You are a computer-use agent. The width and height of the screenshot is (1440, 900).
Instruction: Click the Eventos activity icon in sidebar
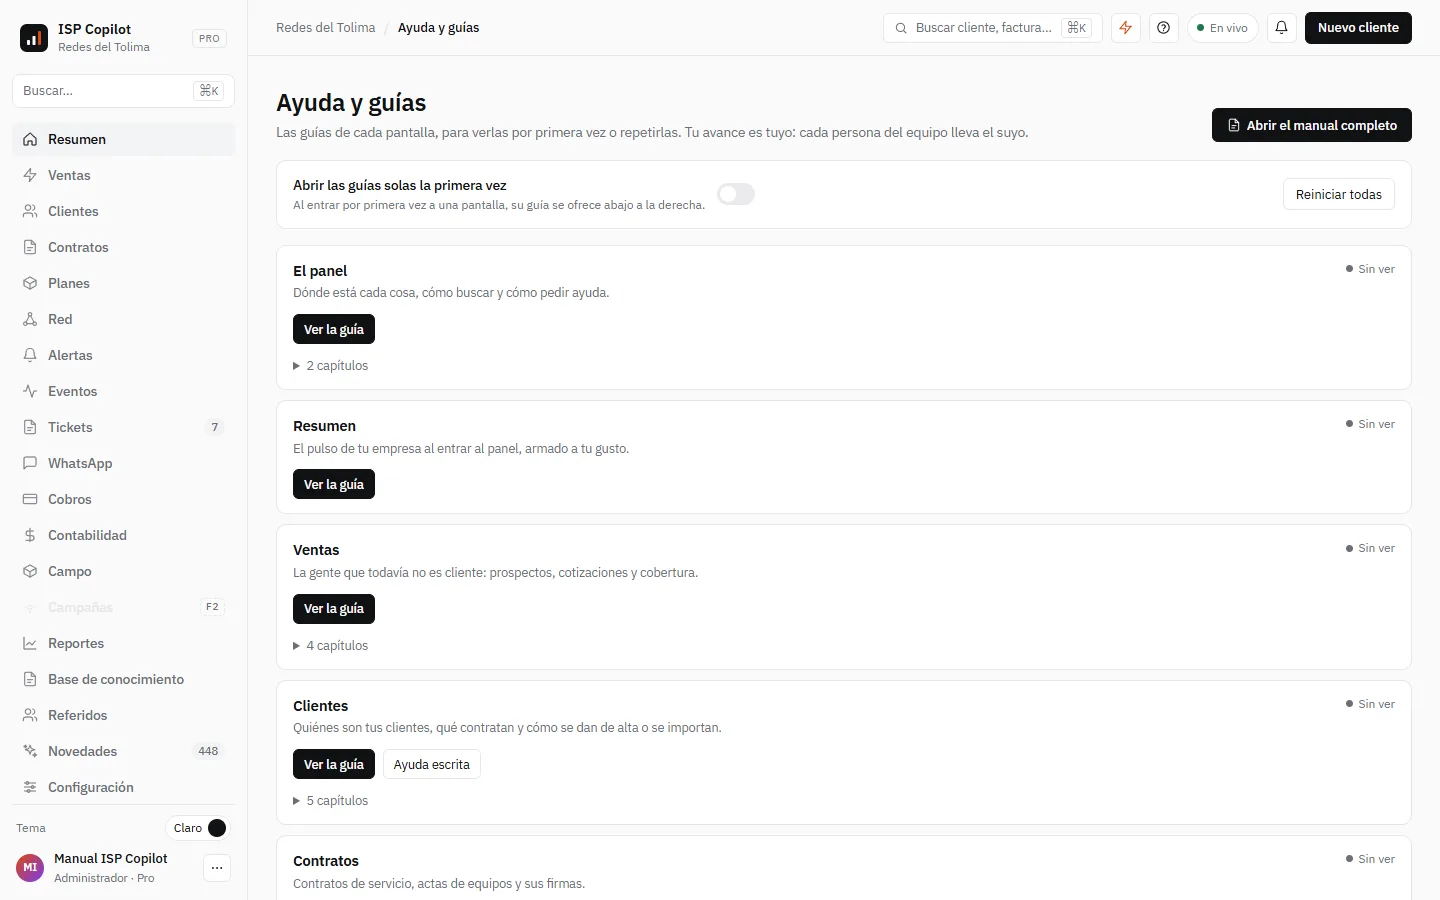pyautogui.click(x=30, y=391)
